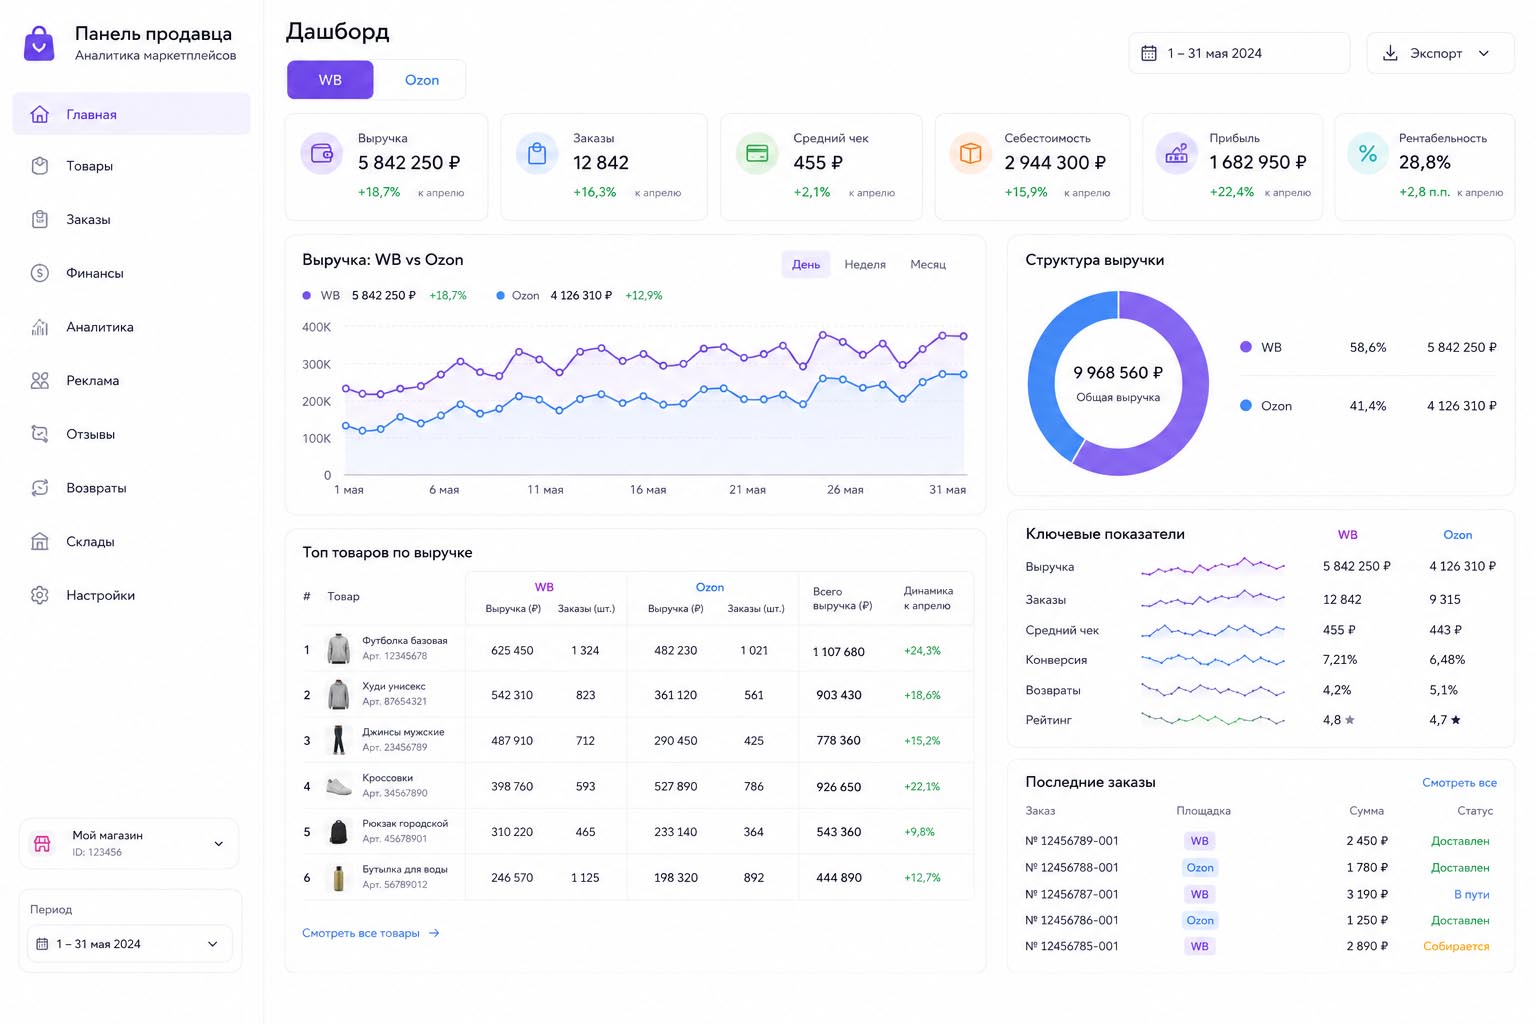Click the Возвраты refresh icon
This screenshot has height=1024, width=1536.
pos(40,488)
